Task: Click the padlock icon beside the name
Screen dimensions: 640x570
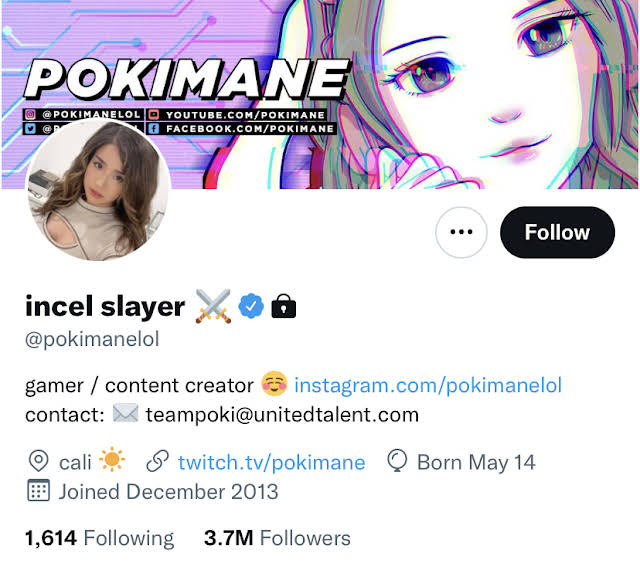Action: [x=284, y=306]
